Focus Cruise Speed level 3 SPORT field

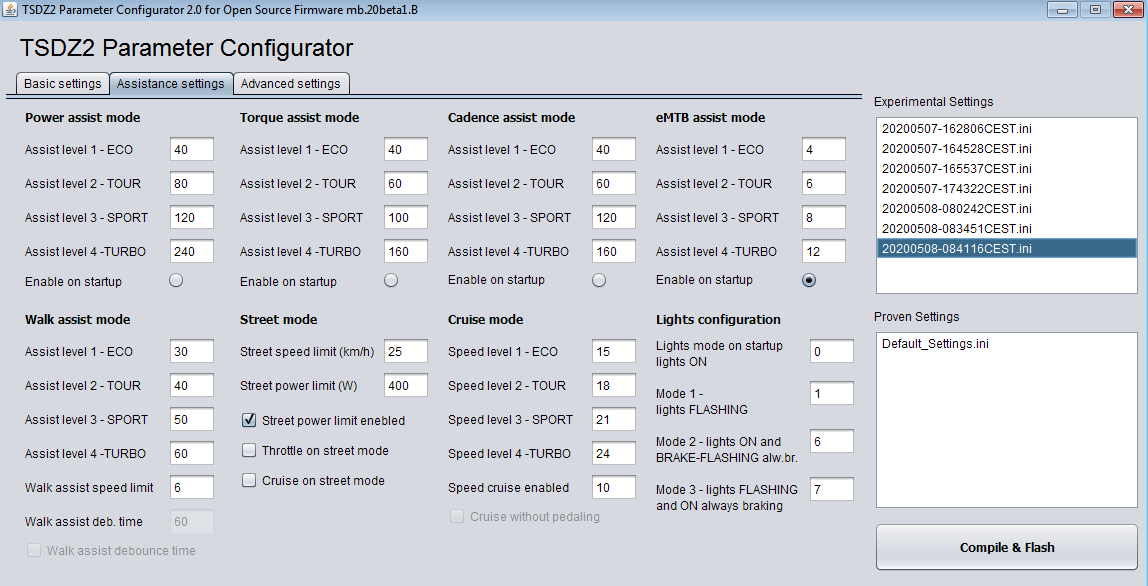pos(614,420)
